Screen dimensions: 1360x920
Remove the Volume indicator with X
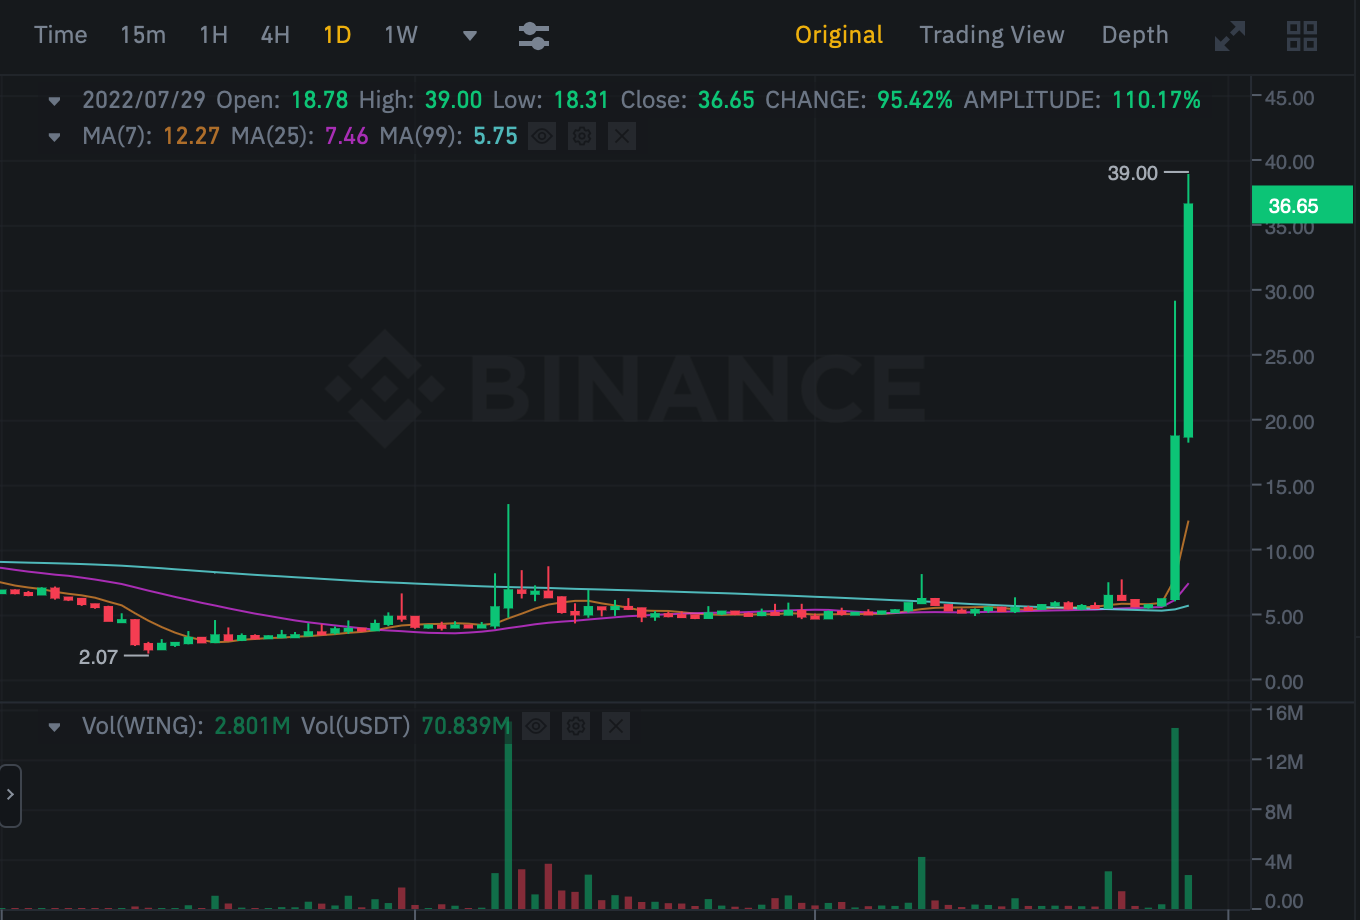click(x=616, y=726)
